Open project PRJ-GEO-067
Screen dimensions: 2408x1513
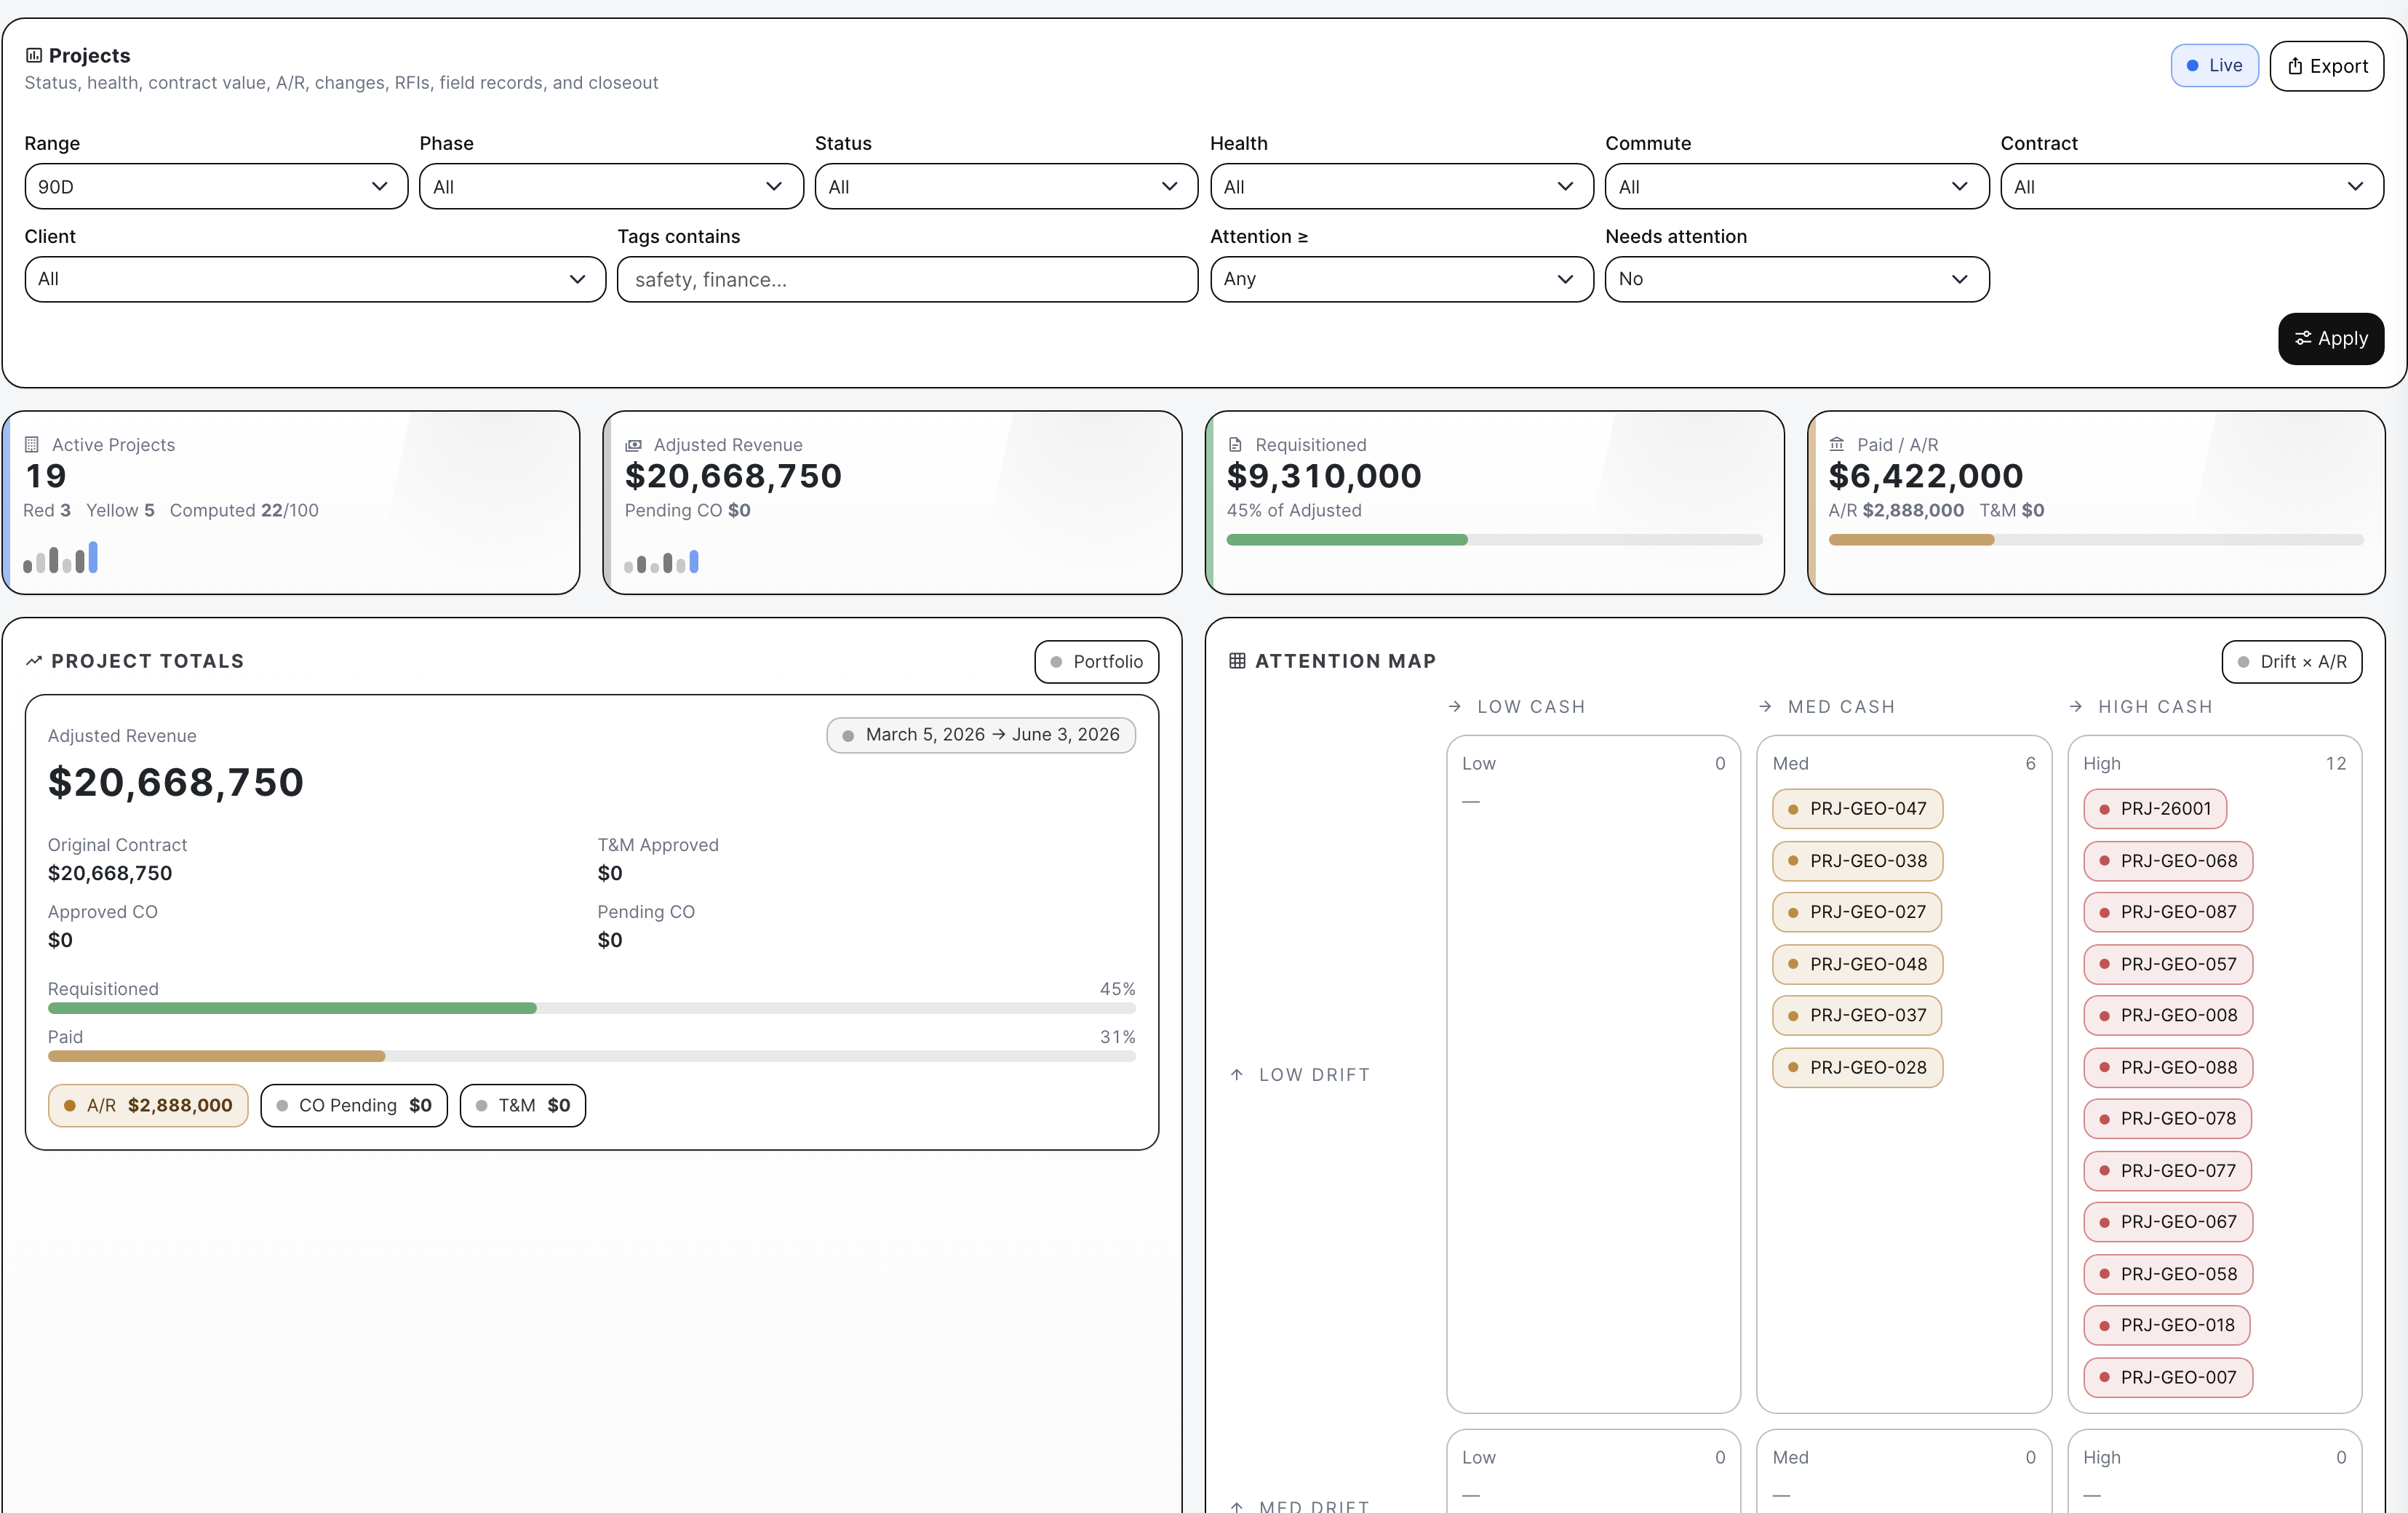coord(2168,1221)
